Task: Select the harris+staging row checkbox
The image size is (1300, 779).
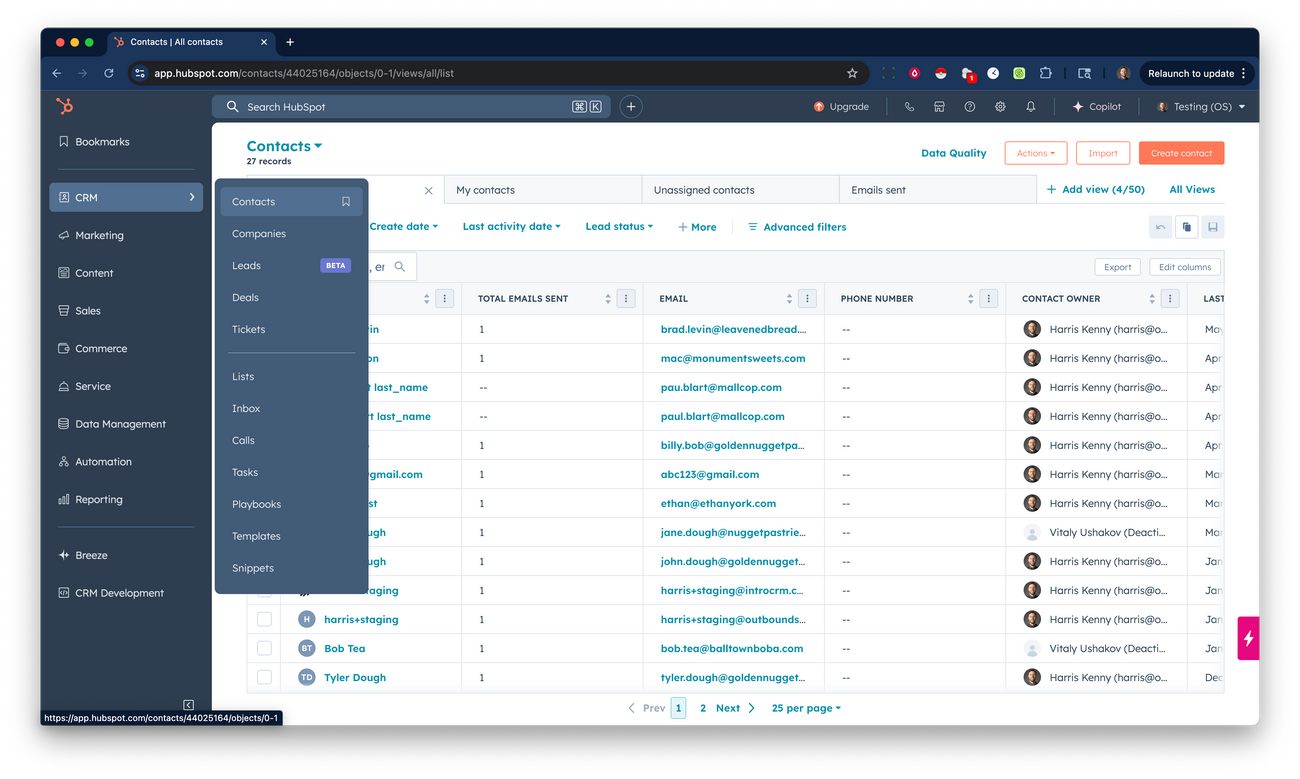Action: [264, 619]
